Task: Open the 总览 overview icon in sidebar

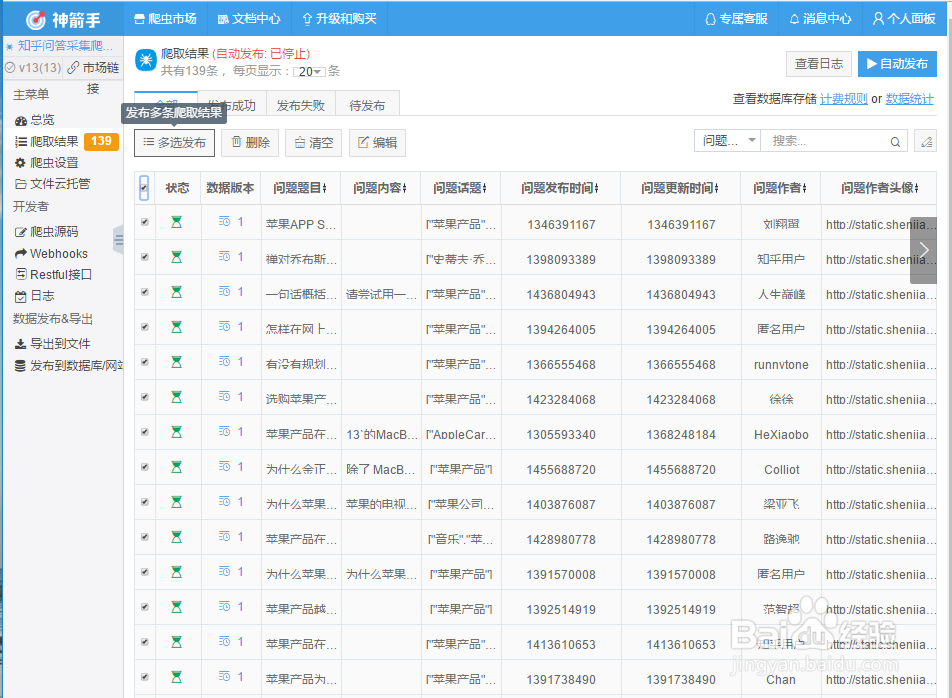Action: pyautogui.click(x=22, y=120)
